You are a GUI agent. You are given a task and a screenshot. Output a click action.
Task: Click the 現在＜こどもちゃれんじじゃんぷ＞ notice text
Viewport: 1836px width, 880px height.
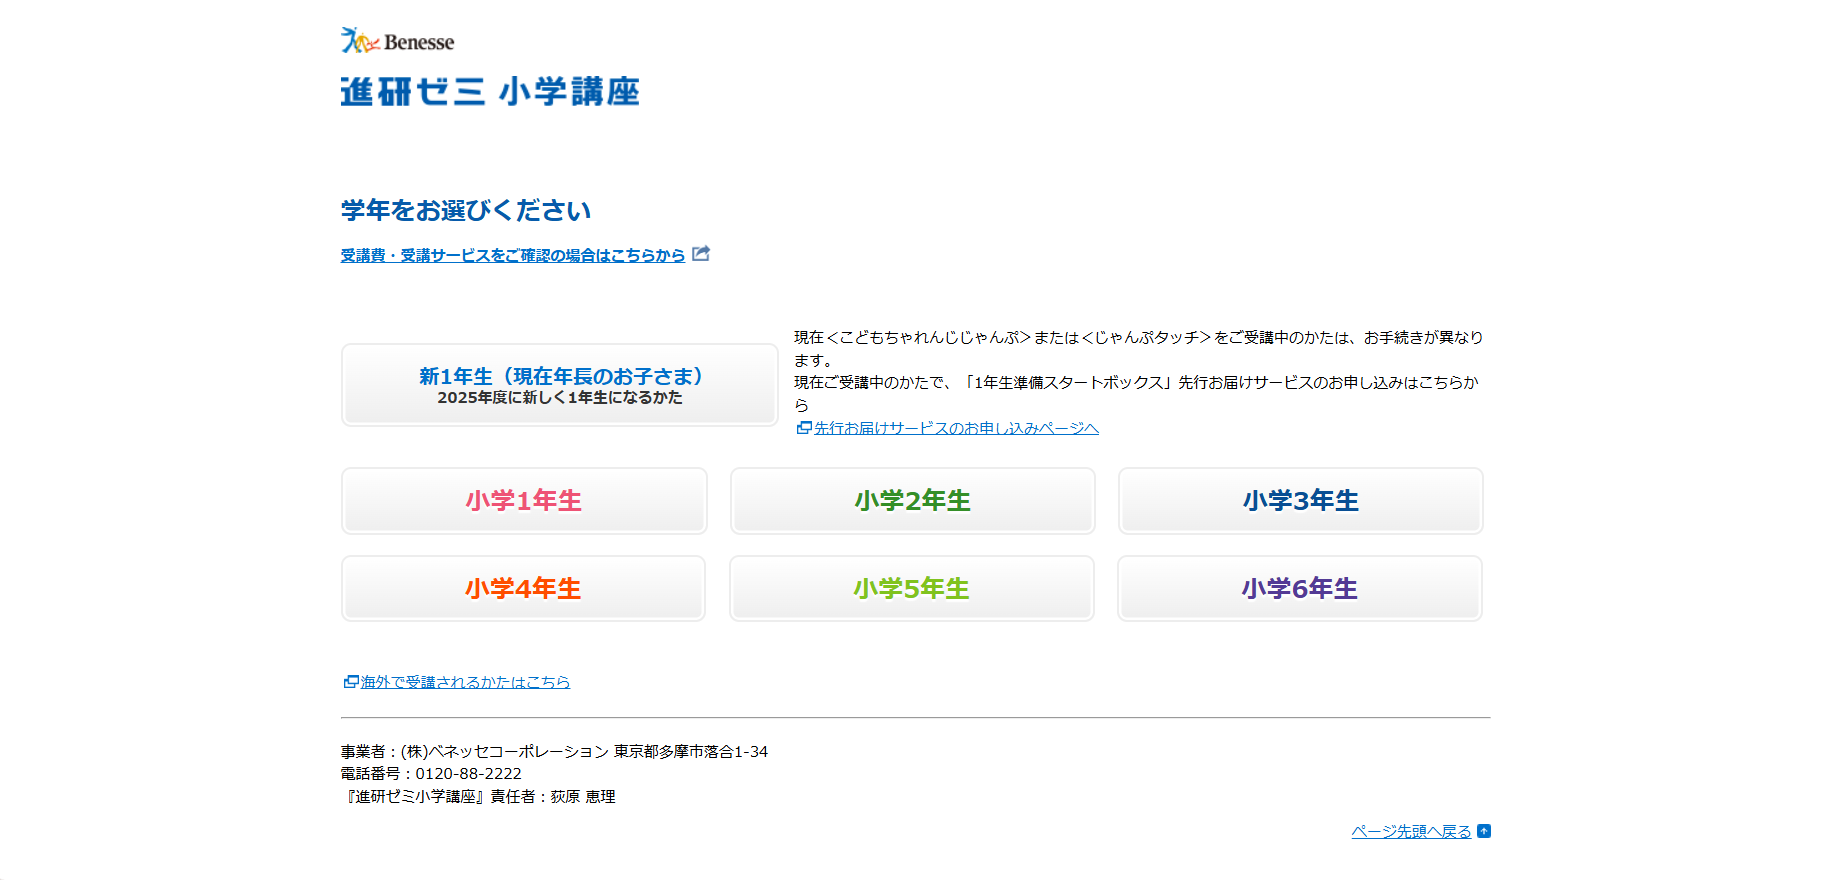tap(1139, 349)
